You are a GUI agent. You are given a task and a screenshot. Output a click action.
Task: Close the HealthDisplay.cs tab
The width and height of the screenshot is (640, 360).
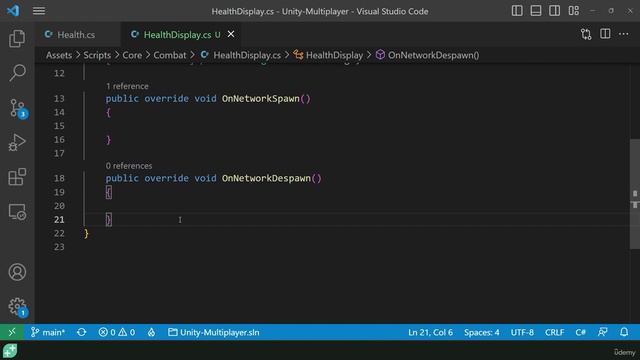(231, 34)
